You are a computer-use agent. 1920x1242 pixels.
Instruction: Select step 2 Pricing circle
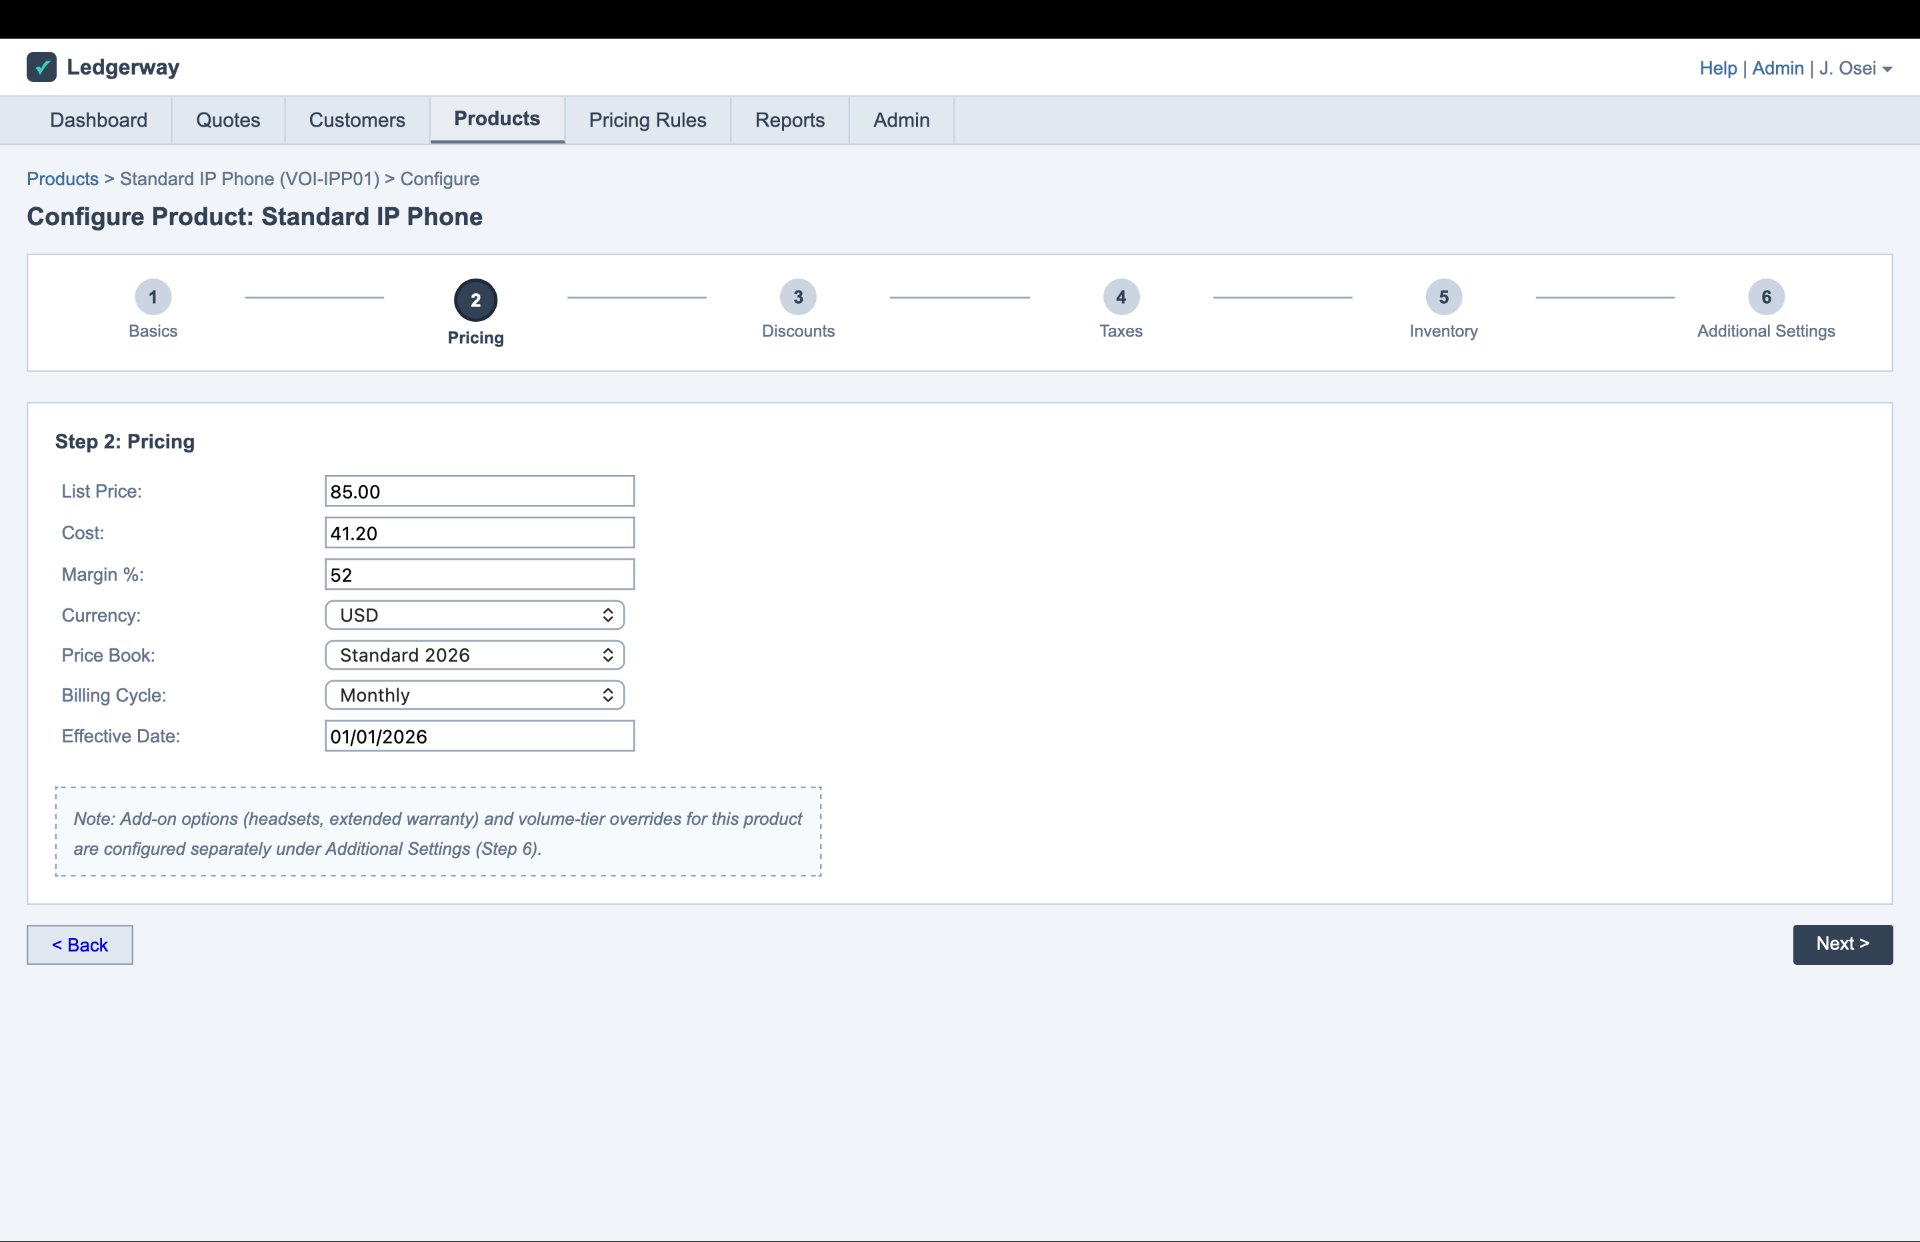coord(476,300)
